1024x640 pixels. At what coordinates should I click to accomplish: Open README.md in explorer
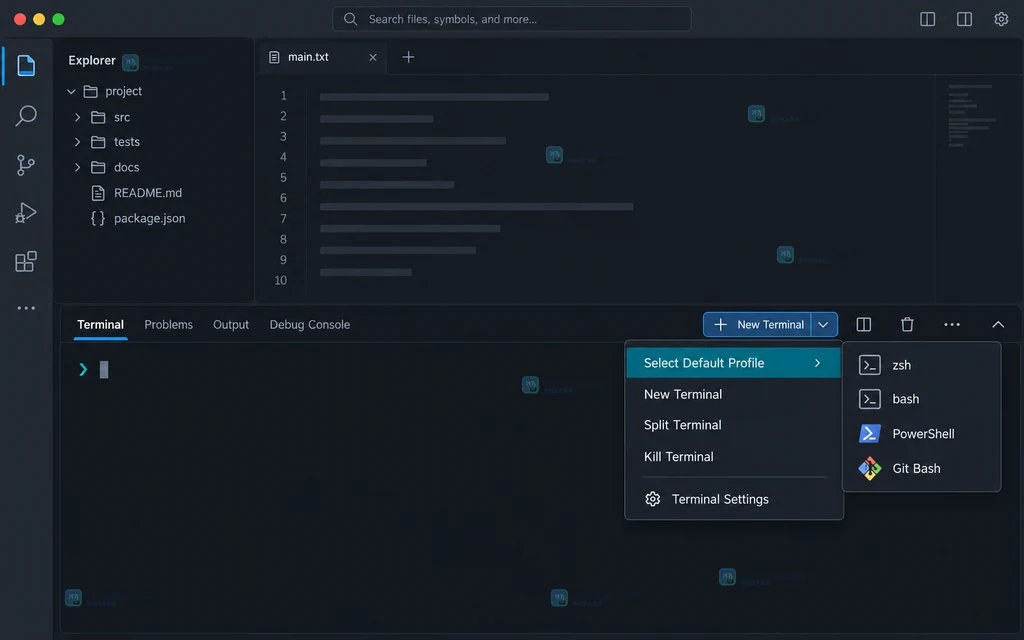point(148,193)
